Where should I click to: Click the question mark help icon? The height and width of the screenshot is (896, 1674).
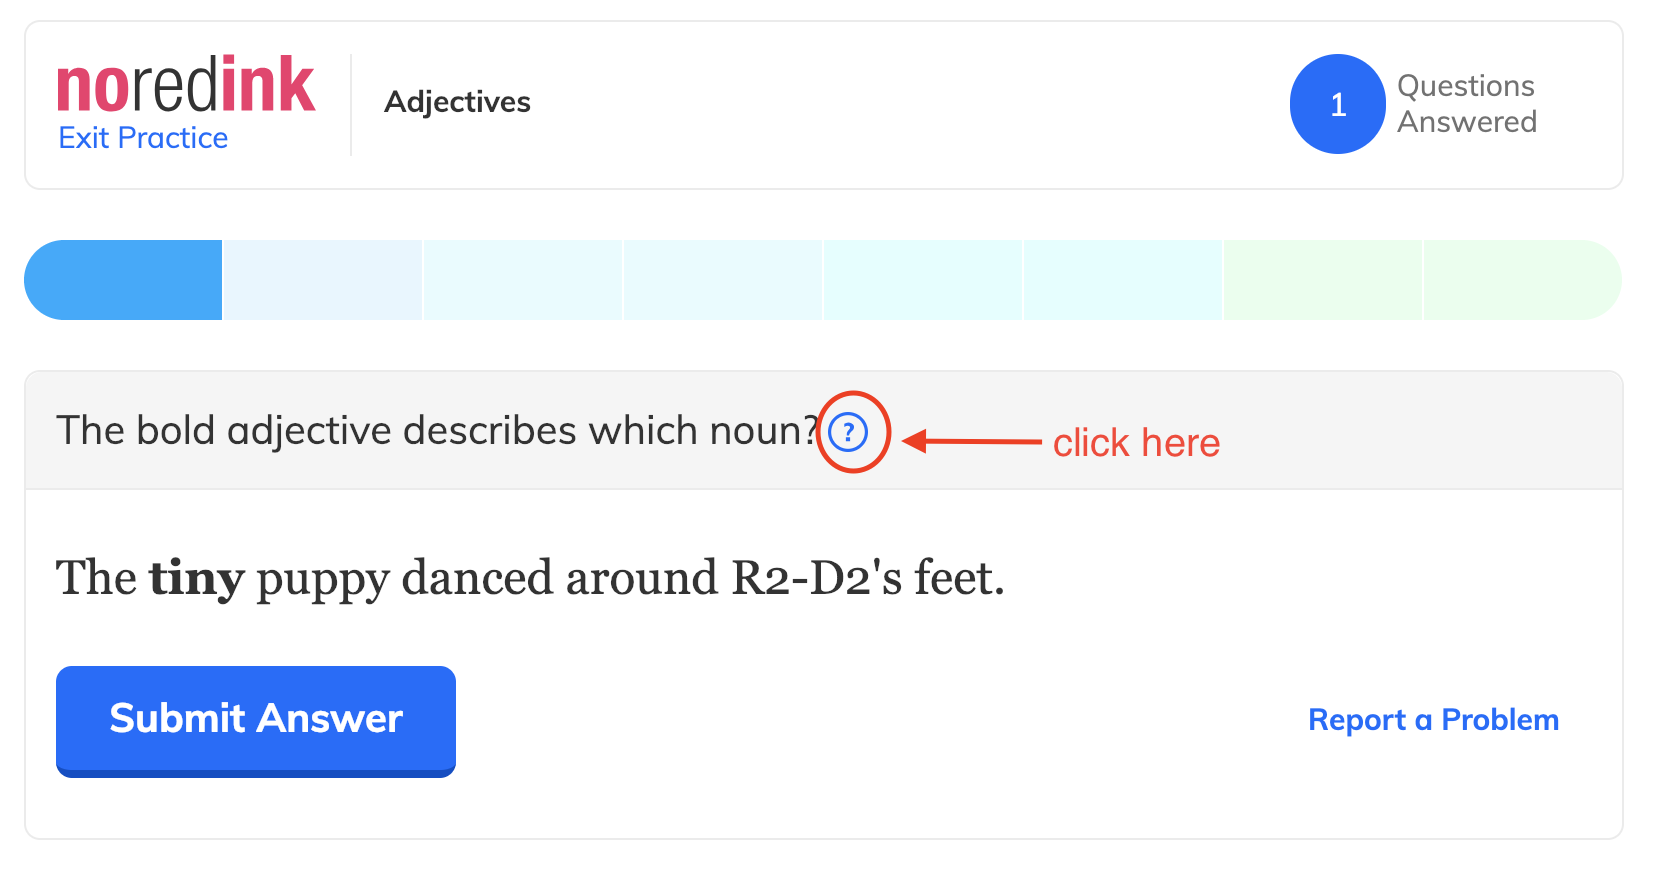[848, 432]
